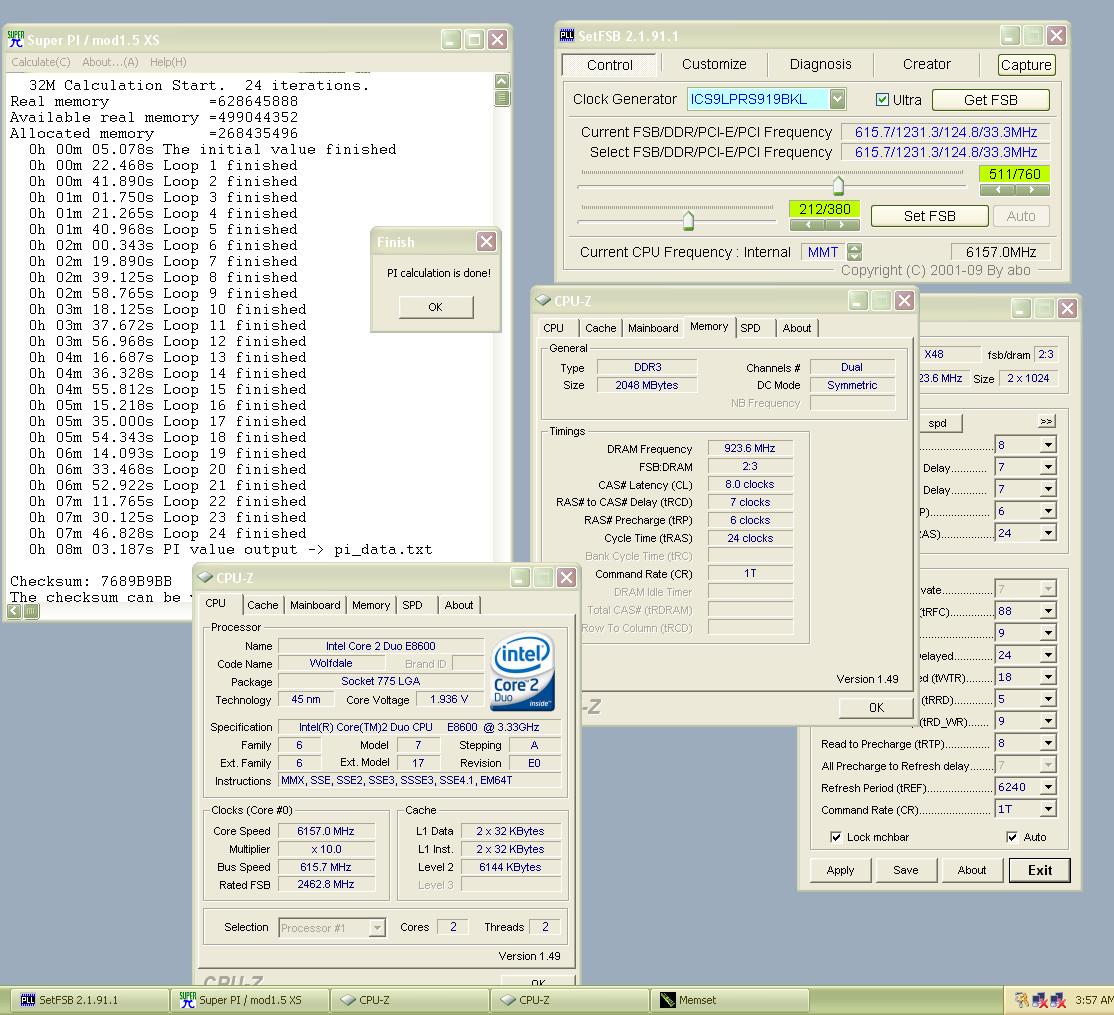This screenshot has width=1114, height=1015.
Task: Click the Super PI title bar icon
Action: [x=15, y=39]
